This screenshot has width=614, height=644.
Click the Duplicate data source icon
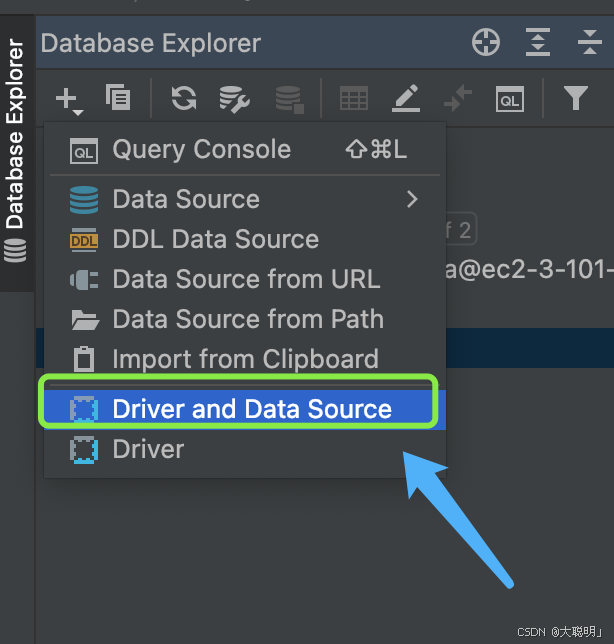tap(118, 98)
